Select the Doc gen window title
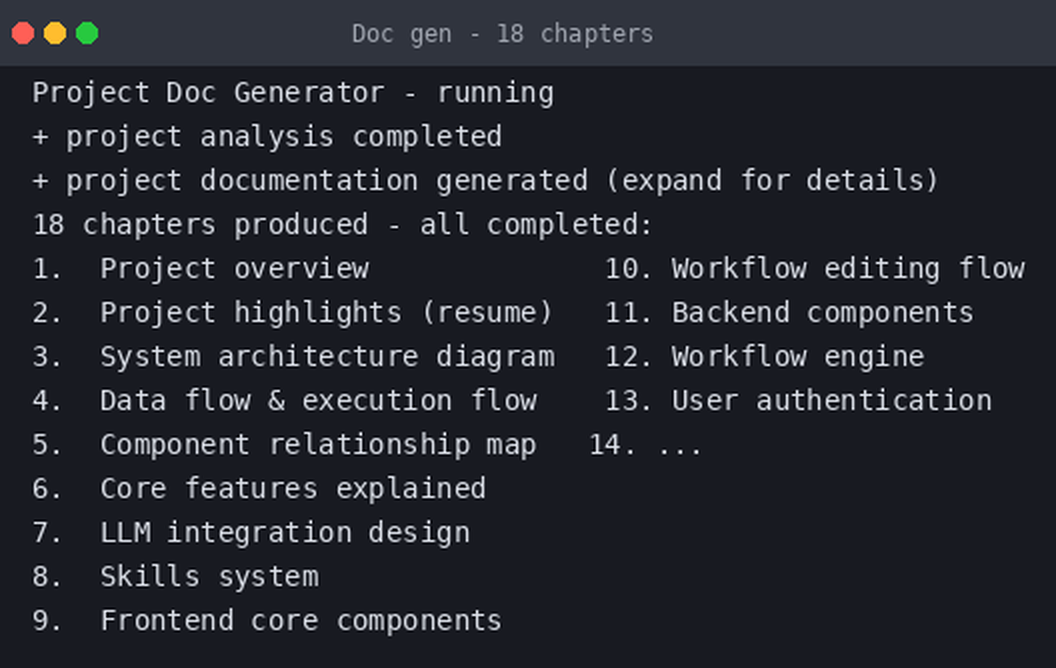 502,34
